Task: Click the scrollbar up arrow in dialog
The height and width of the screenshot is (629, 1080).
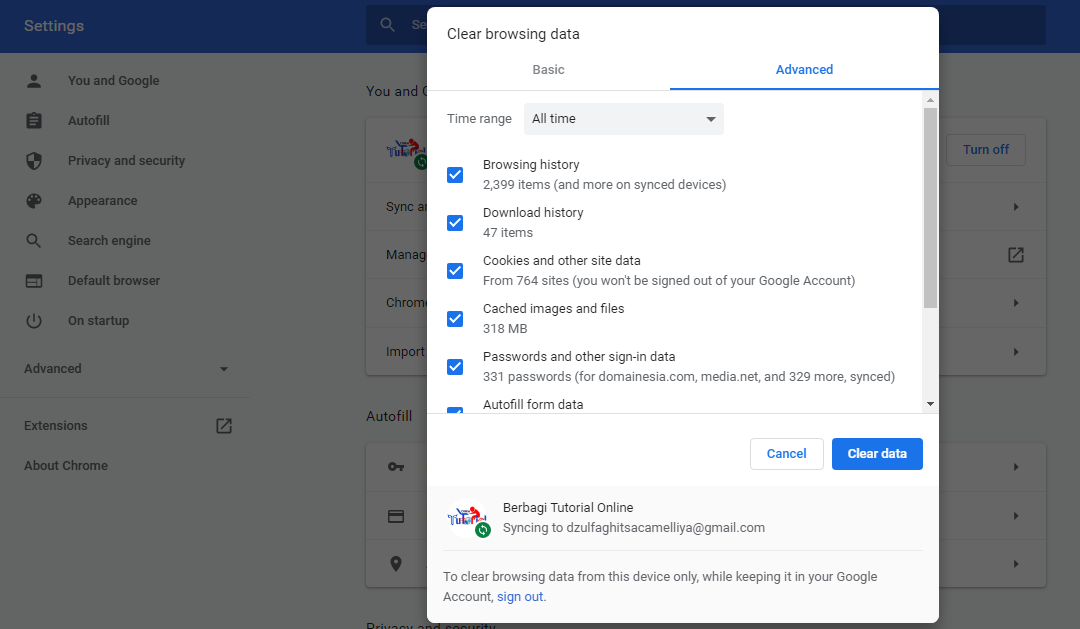Action: coord(931,100)
